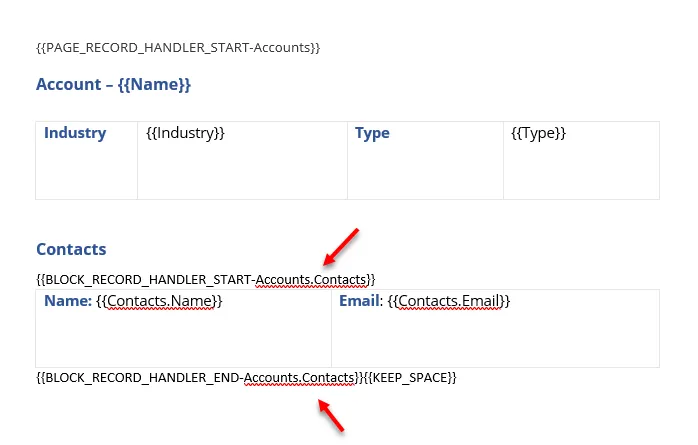This screenshot has width=698, height=445.
Task: Click the {{KEEP_SPACE}} tag
Action: click(x=410, y=378)
